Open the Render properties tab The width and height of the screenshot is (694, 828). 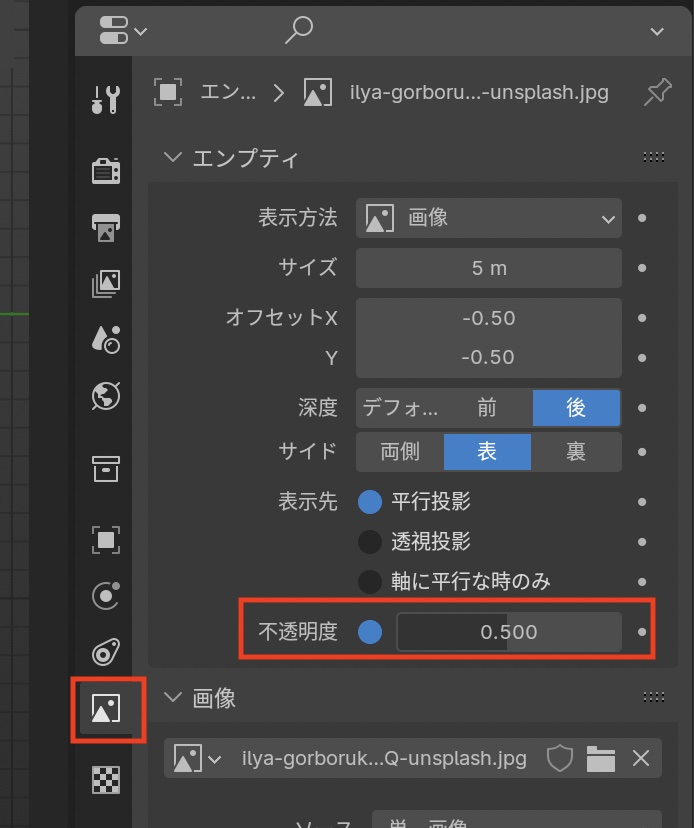coord(105,170)
